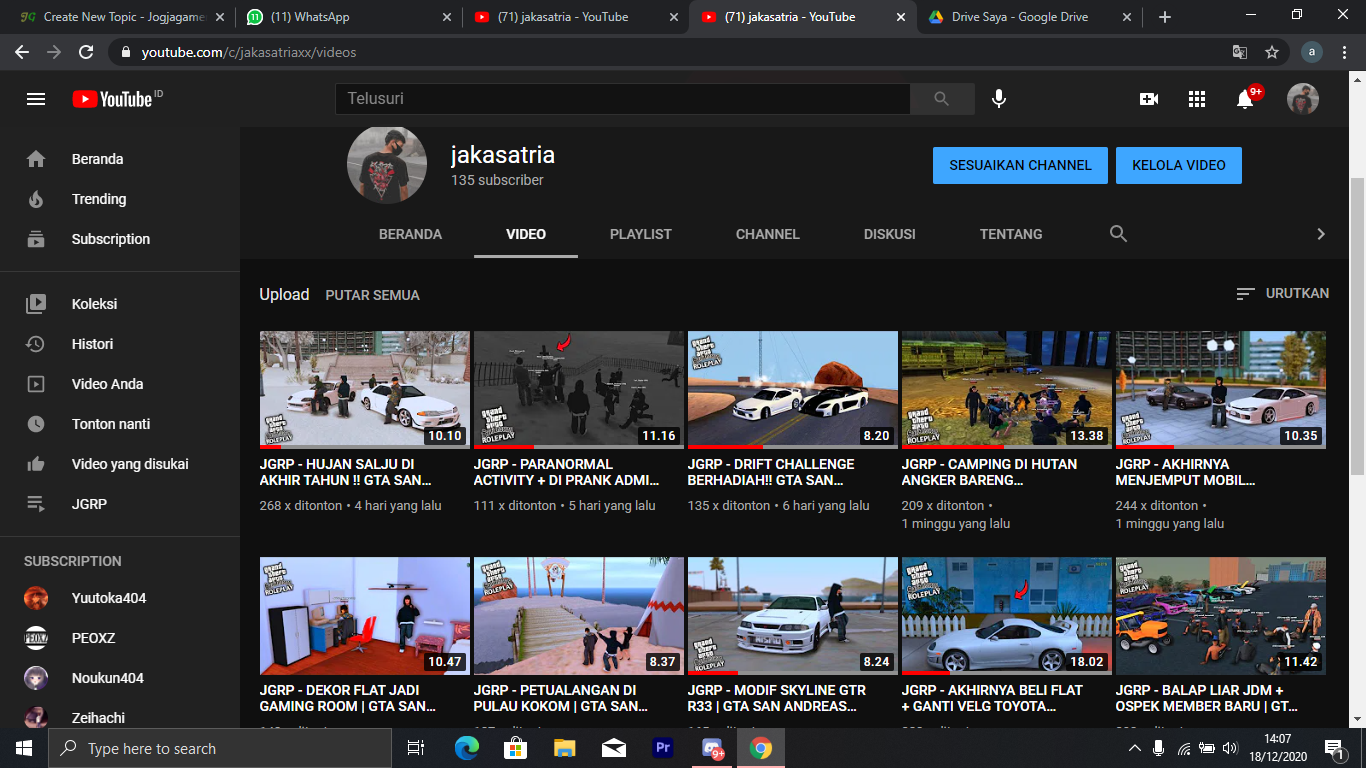Switch to the PLAYLIST tab
Viewport: 1366px width, 768px height.
[641, 234]
